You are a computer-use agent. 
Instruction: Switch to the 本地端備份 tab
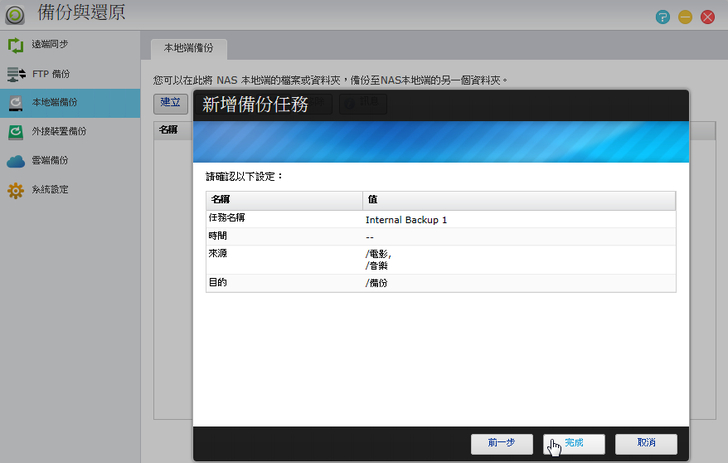point(189,48)
